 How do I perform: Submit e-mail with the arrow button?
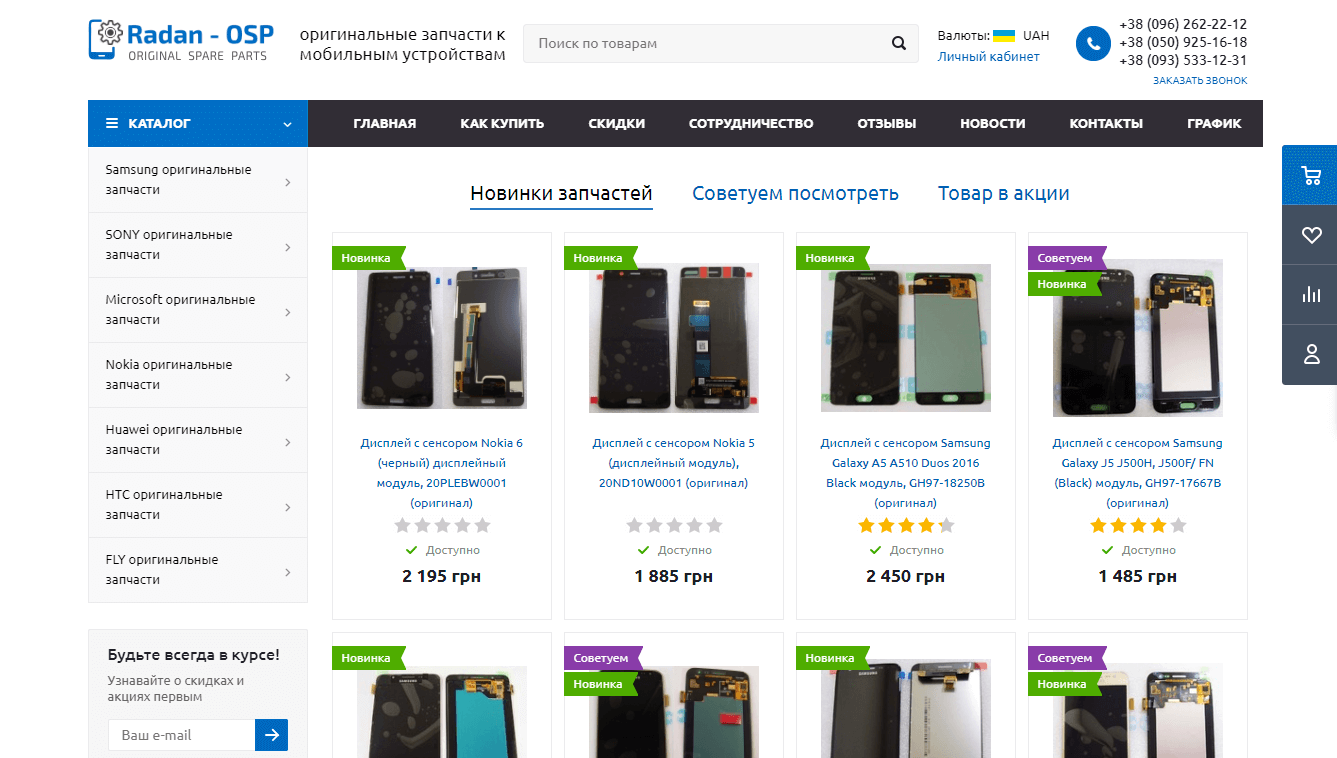[x=271, y=735]
